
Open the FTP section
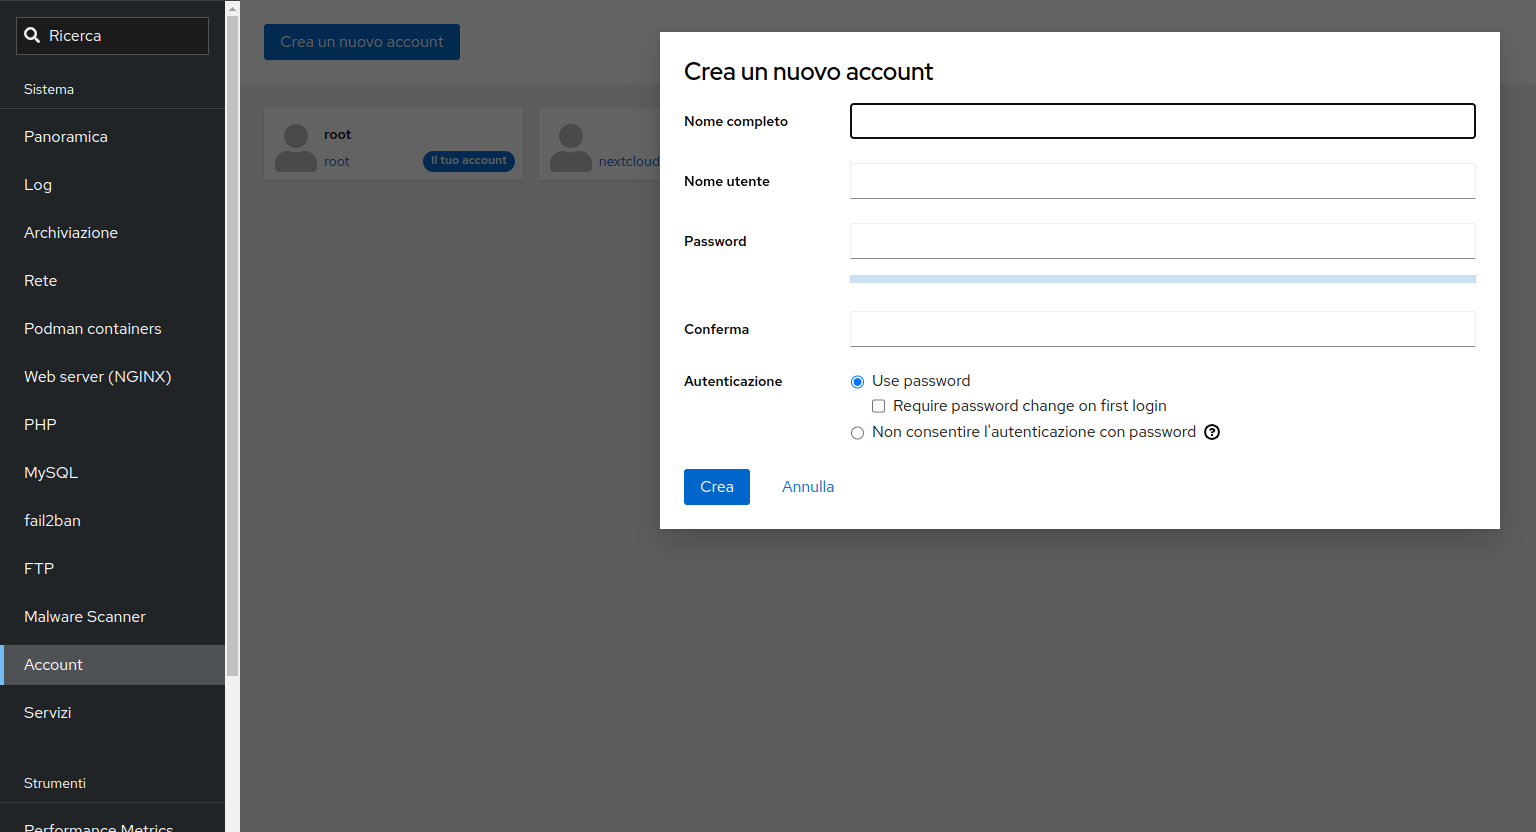pos(112,569)
